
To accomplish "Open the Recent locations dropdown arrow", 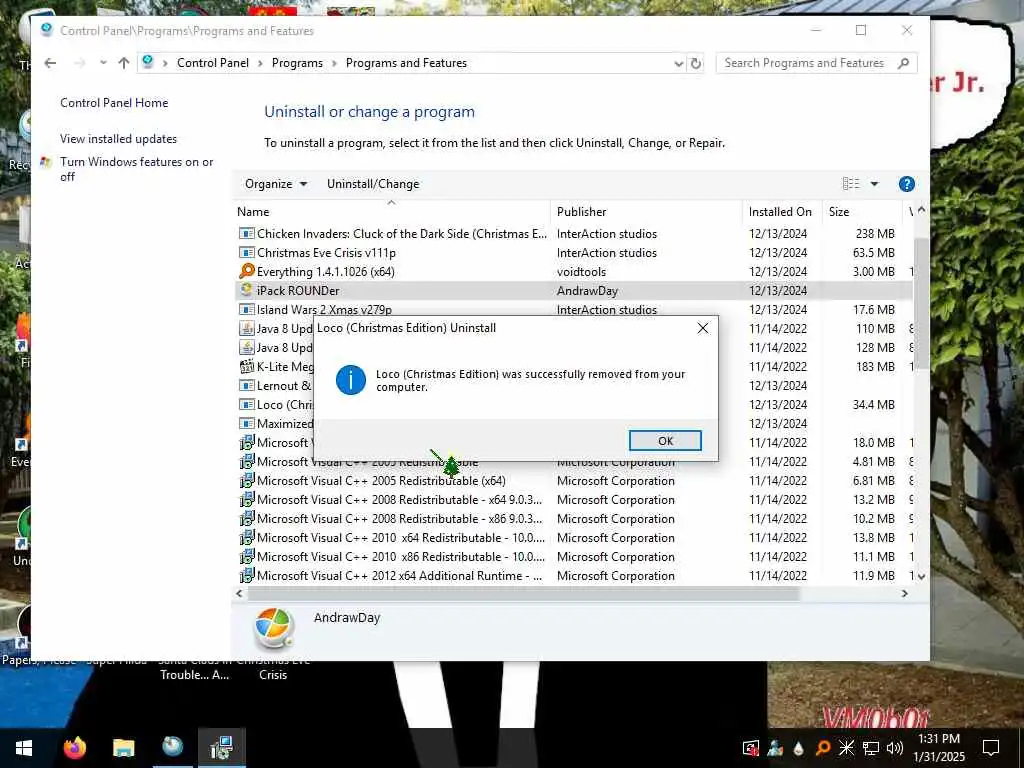I will [x=103, y=63].
